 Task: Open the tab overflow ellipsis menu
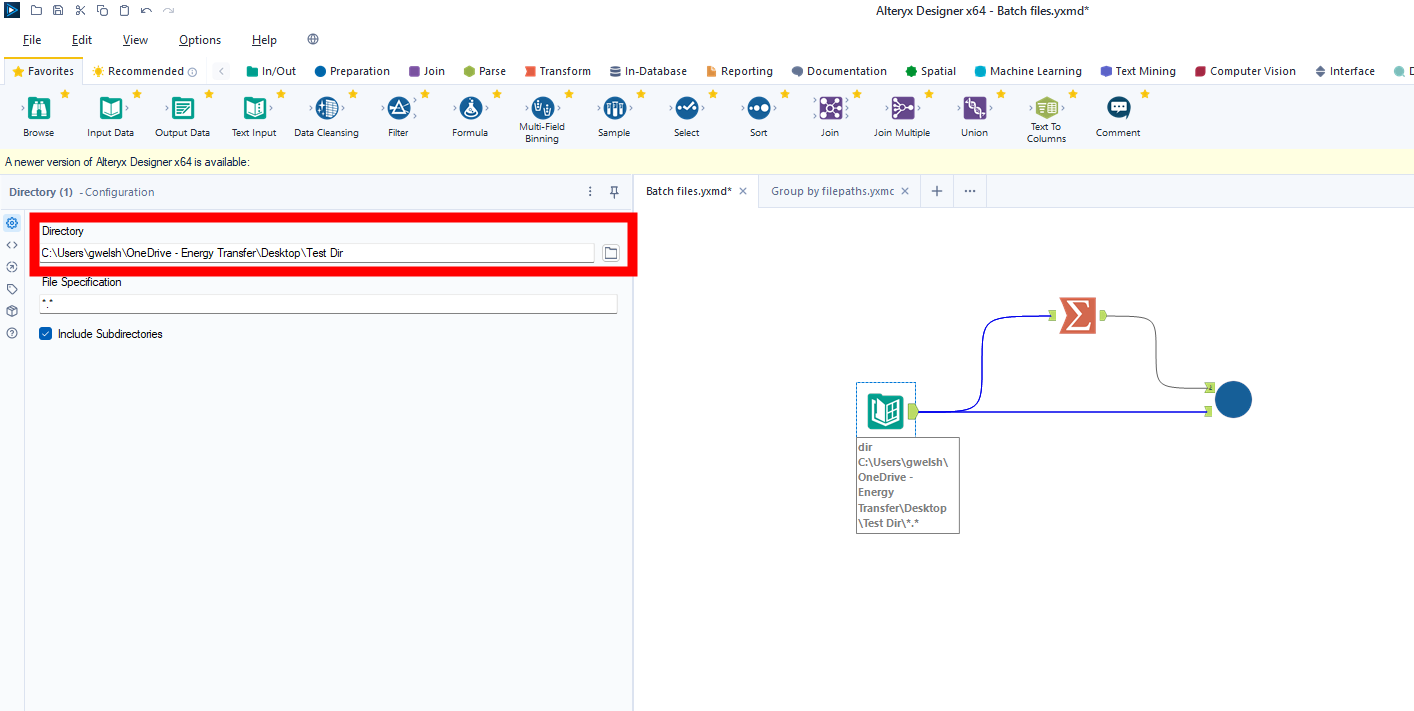coord(969,191)
